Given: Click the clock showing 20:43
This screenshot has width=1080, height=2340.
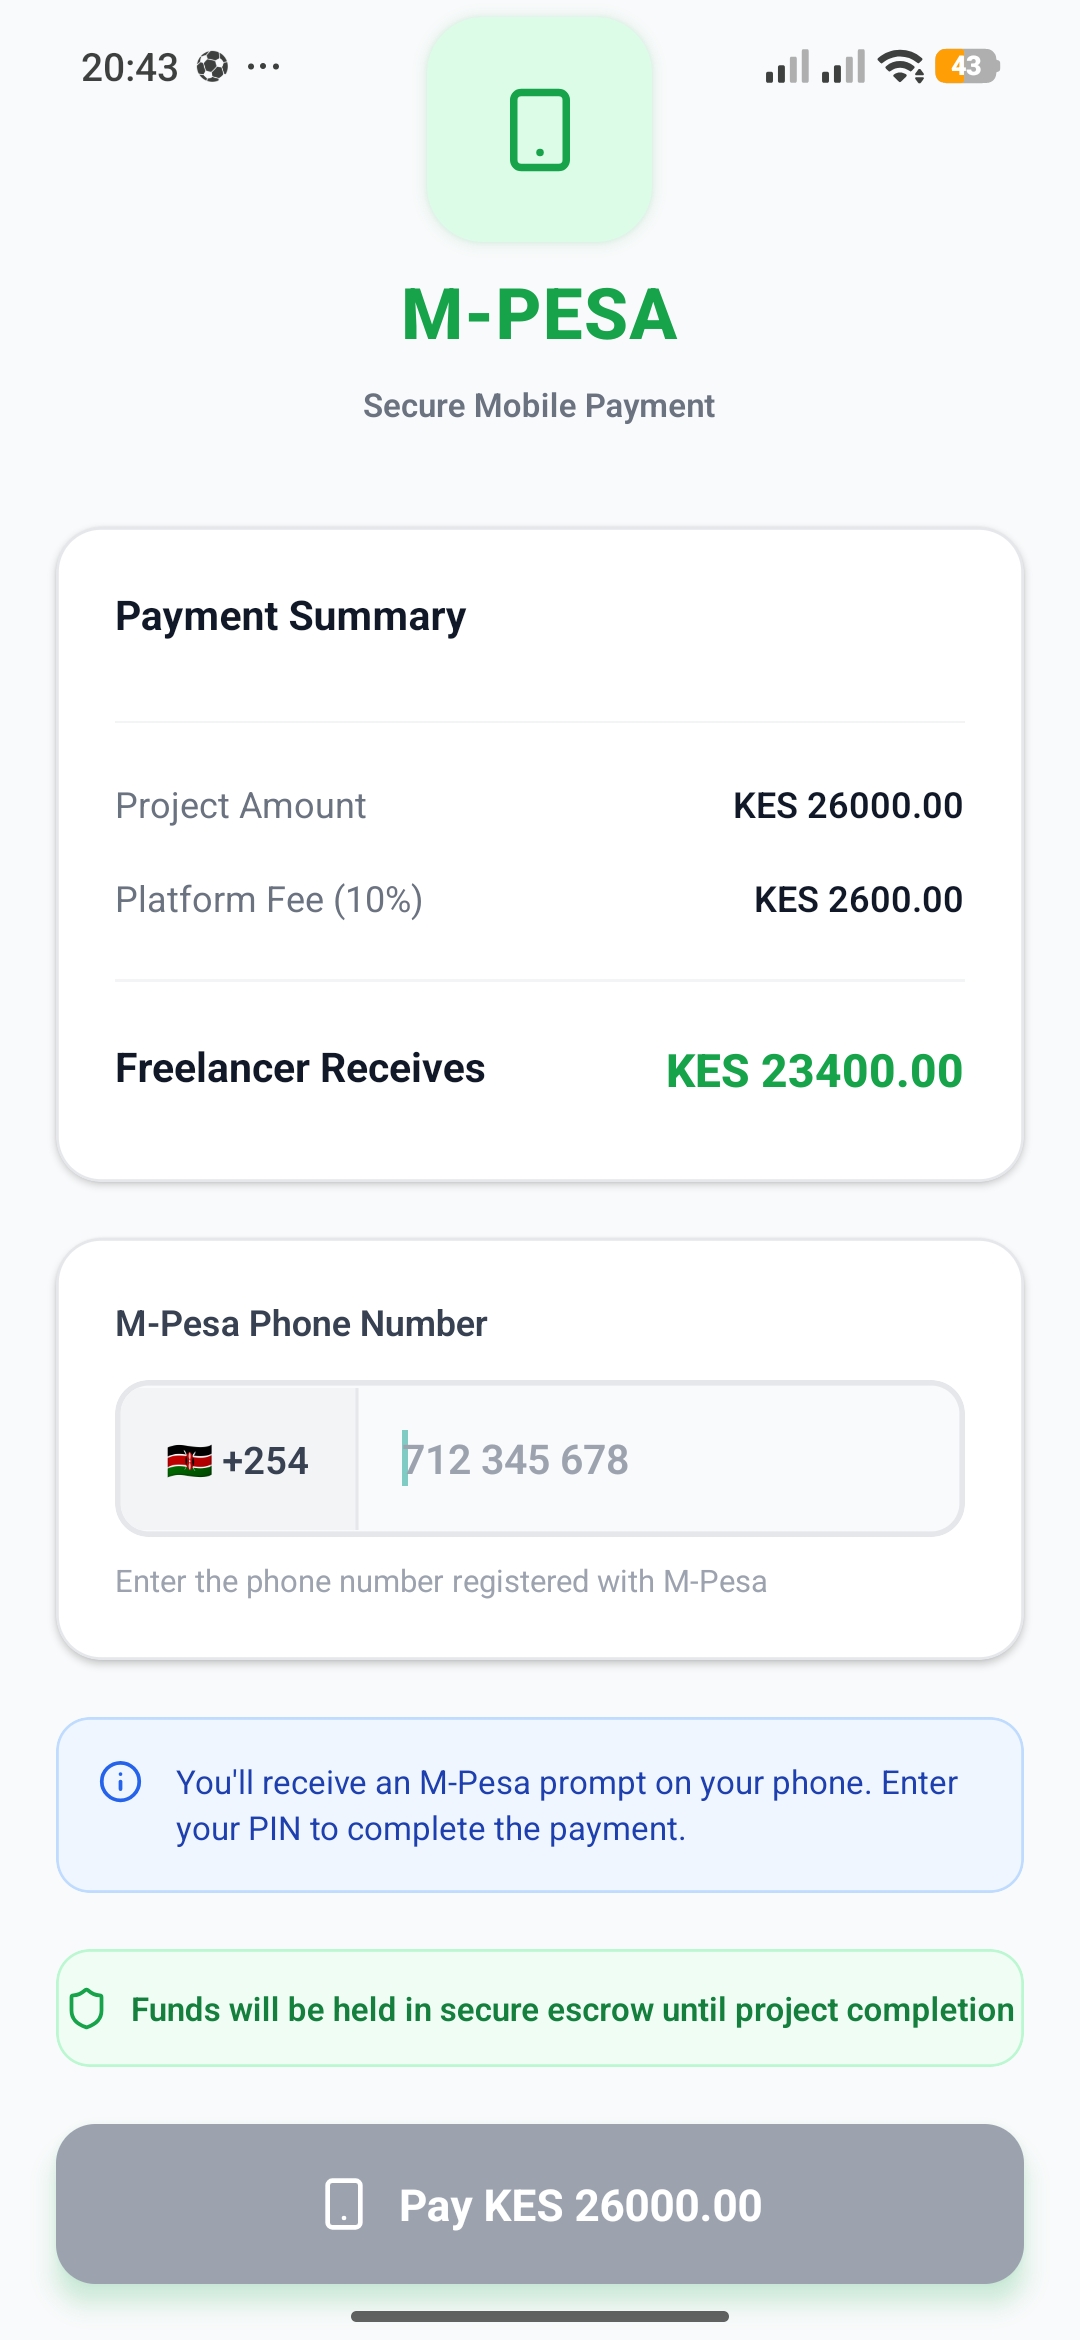Looking at the screenshot, I should click(131, 66).
